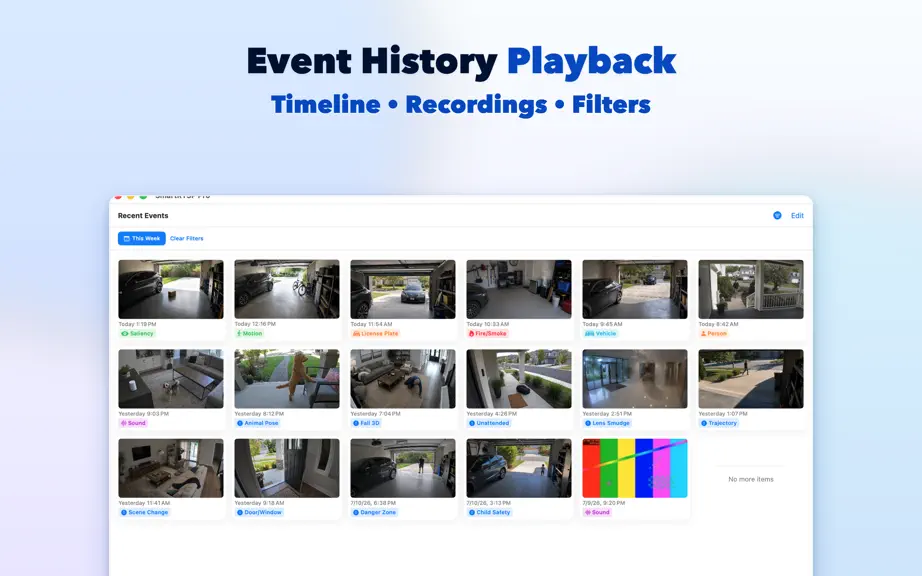Click the Sound tag under 7/9/26 9:20 PM
This screenshot has height=576, width=922.
597,513
